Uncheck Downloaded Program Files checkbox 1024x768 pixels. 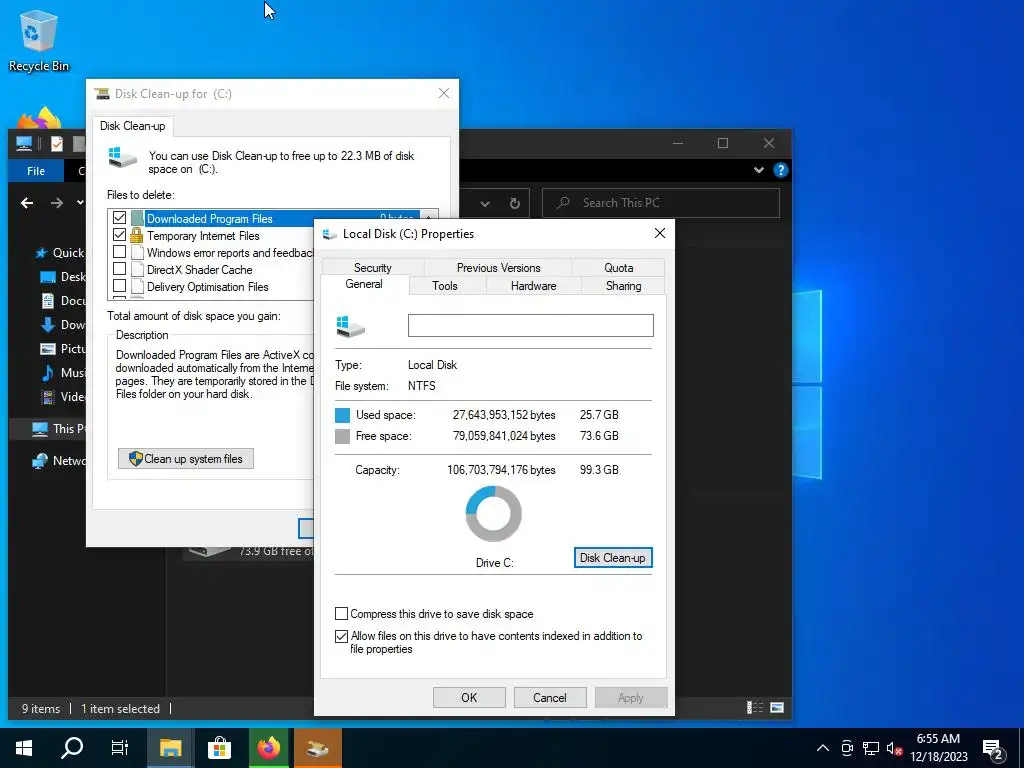point(120,218)
